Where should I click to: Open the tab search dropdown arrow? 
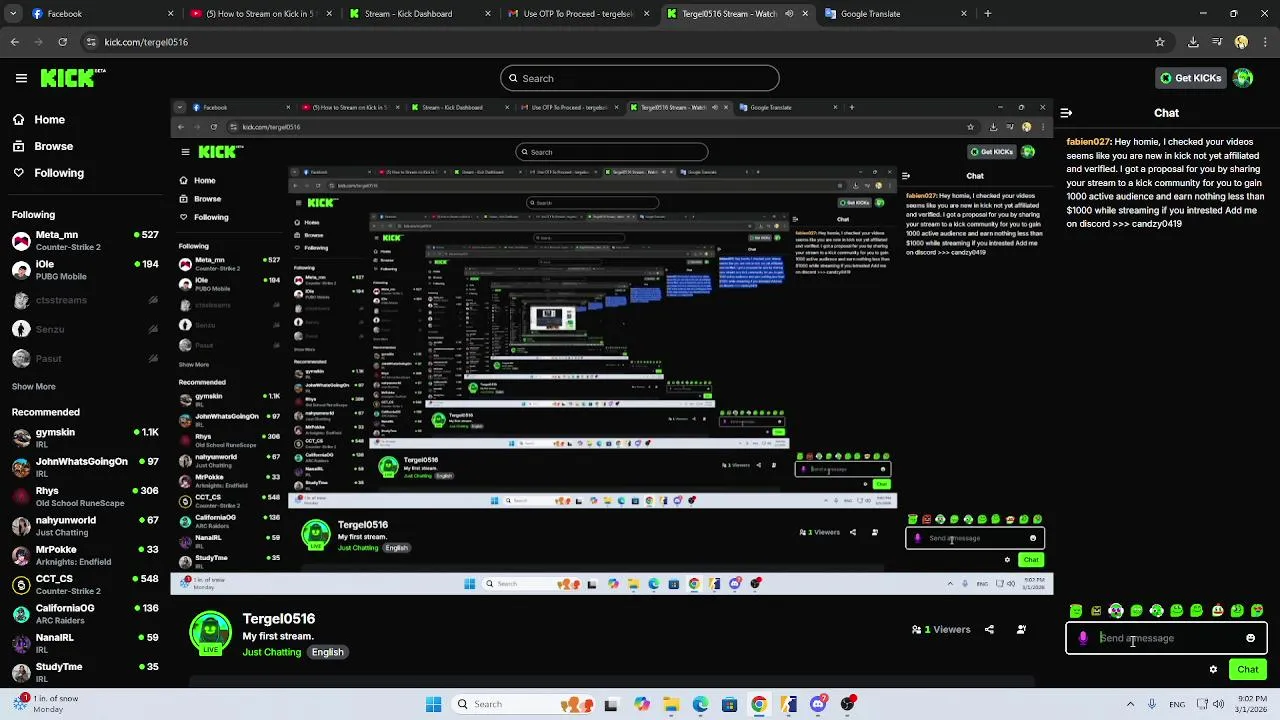[x=14, y=14]
